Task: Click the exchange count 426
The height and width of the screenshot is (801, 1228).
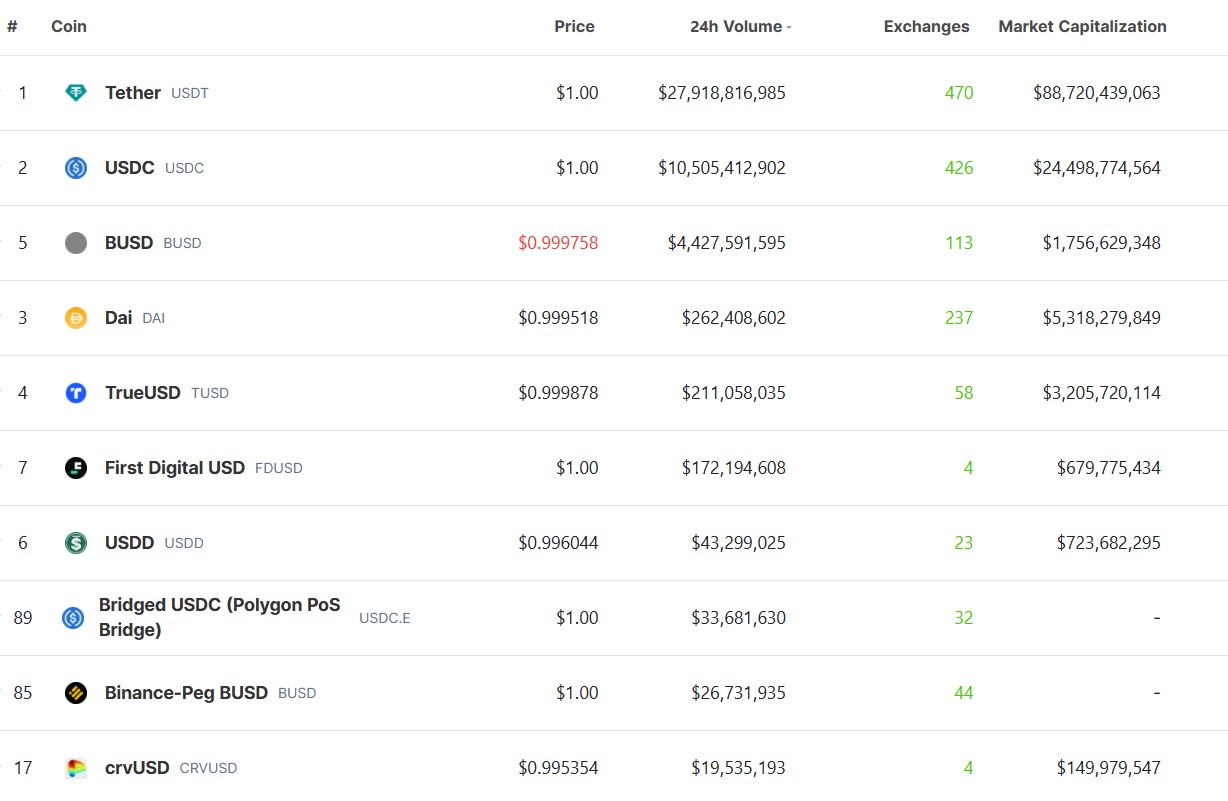Action: pyautogui.click(x=959, y=168)
